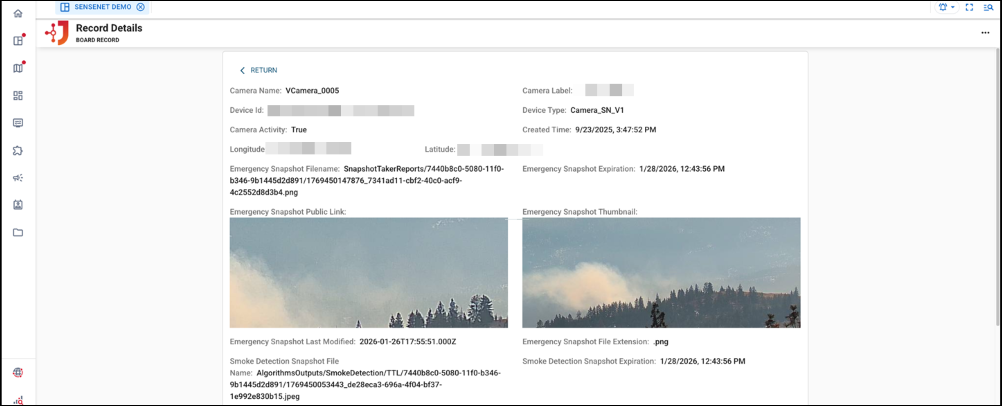1002x406 pixels.
Task: Open the Emergency Snapshot Thumbnail image
Action: [661, 273]
